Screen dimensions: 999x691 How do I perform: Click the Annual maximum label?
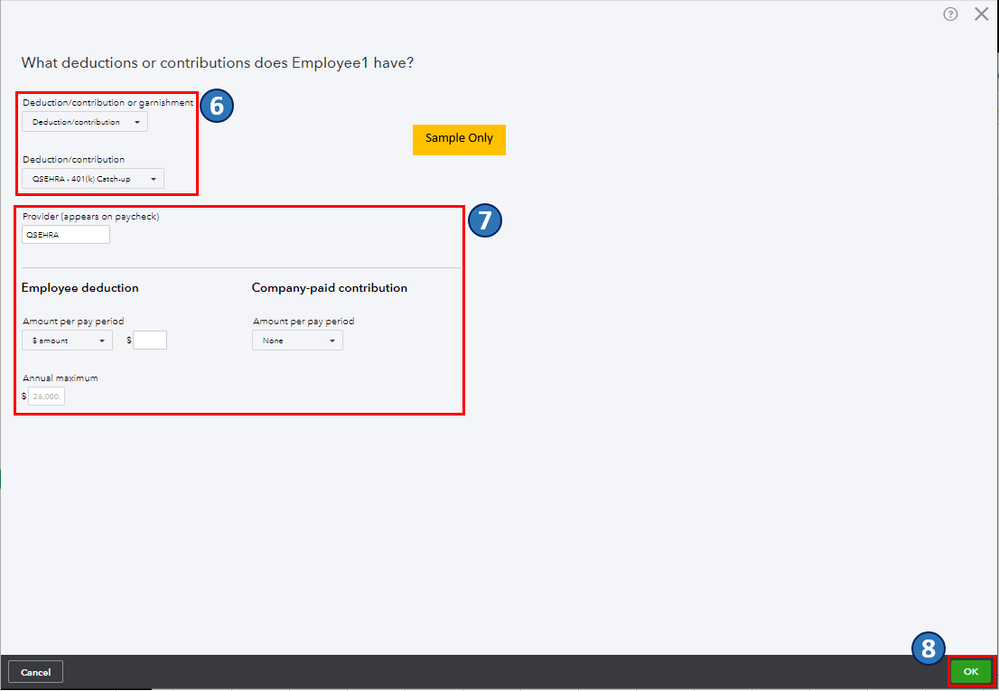(x=61, y=378)
